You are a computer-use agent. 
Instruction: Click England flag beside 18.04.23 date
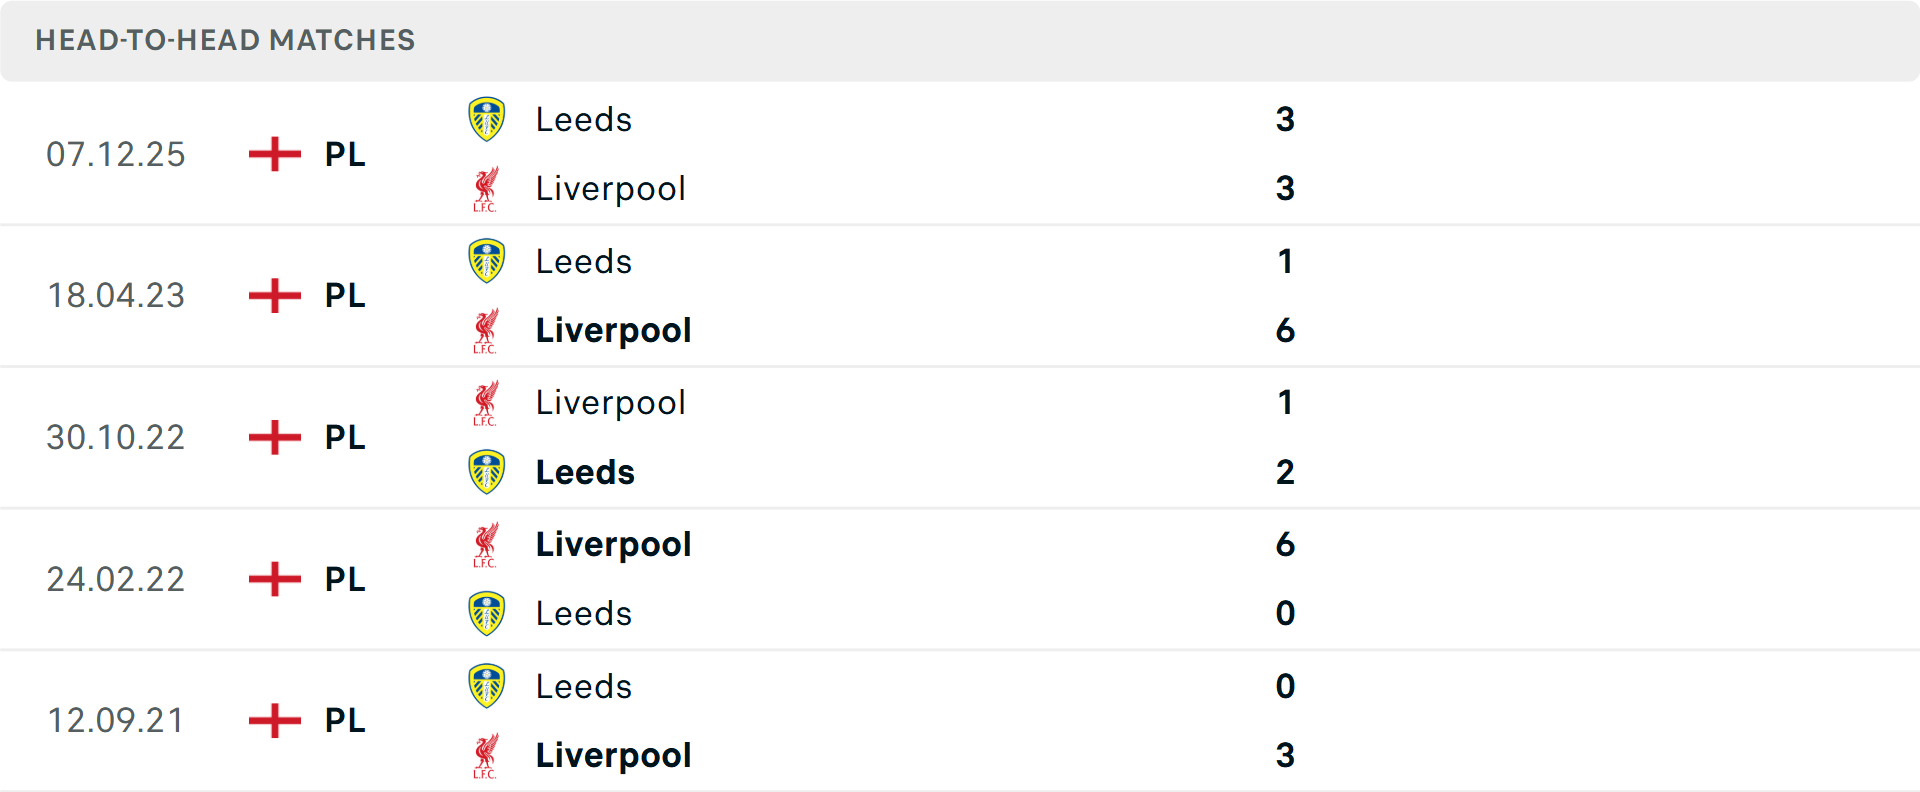pyautogui.click(x=274, y=296)
